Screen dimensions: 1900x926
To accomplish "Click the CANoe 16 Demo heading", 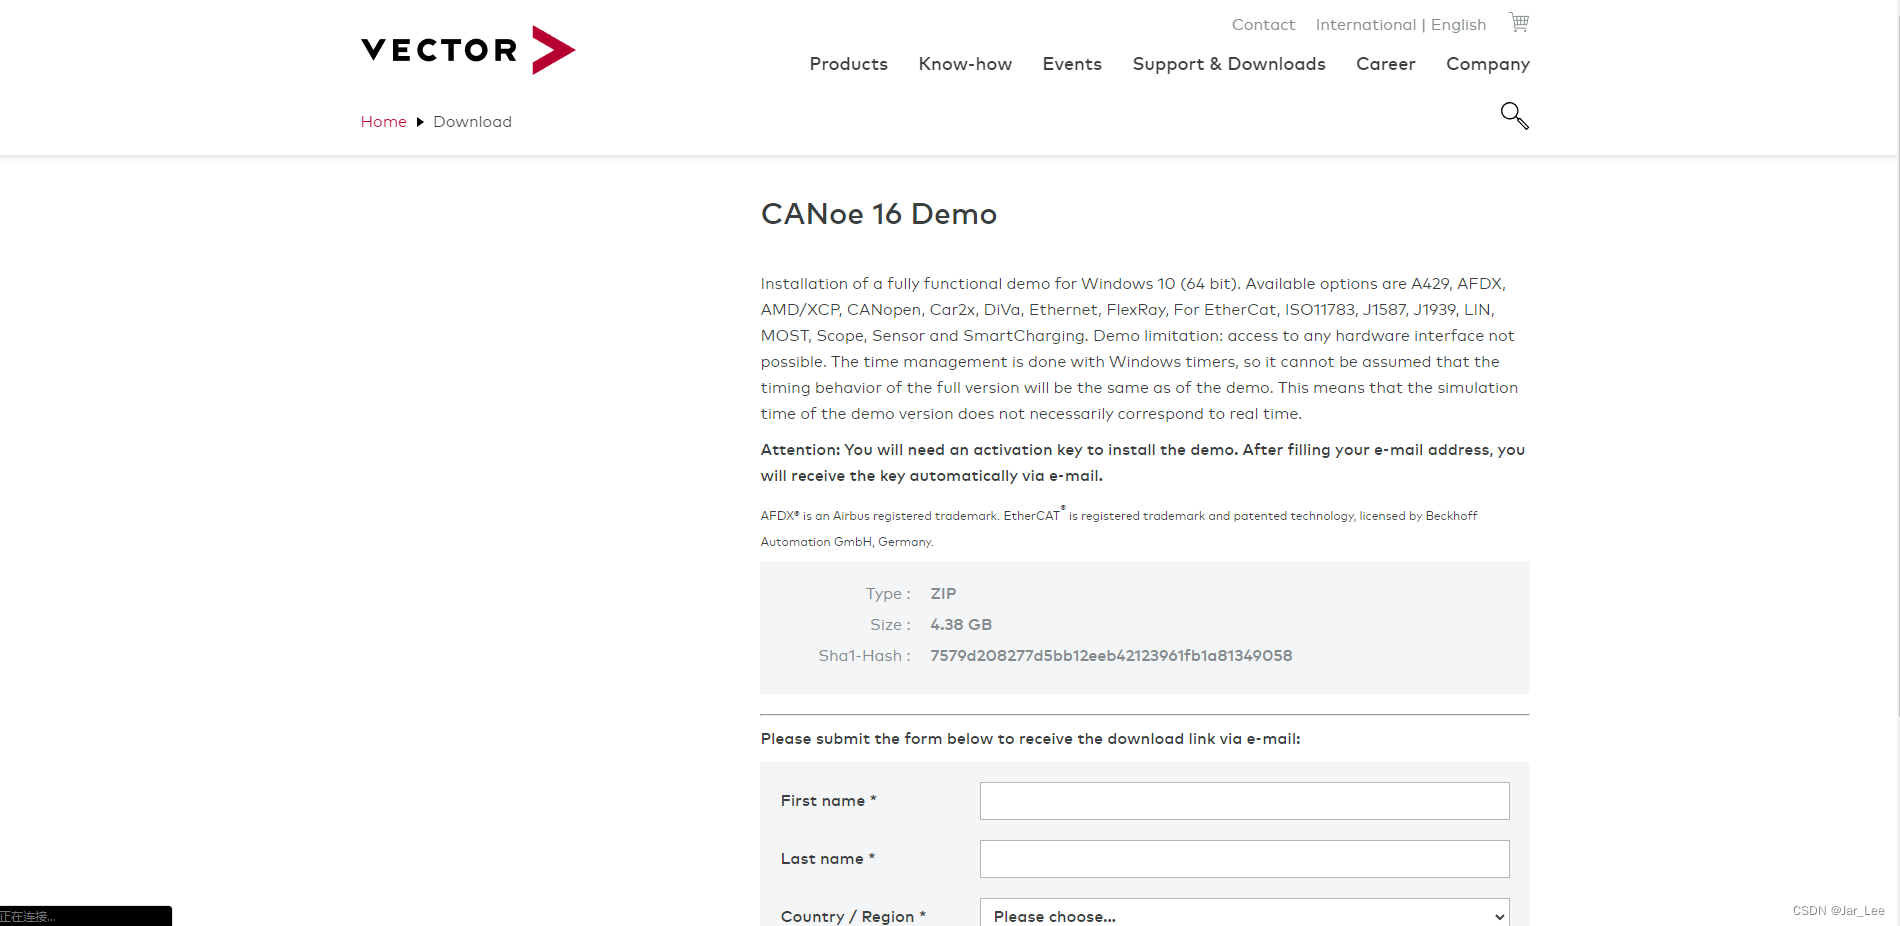I will pyautogui.click(x=879, y=214).
